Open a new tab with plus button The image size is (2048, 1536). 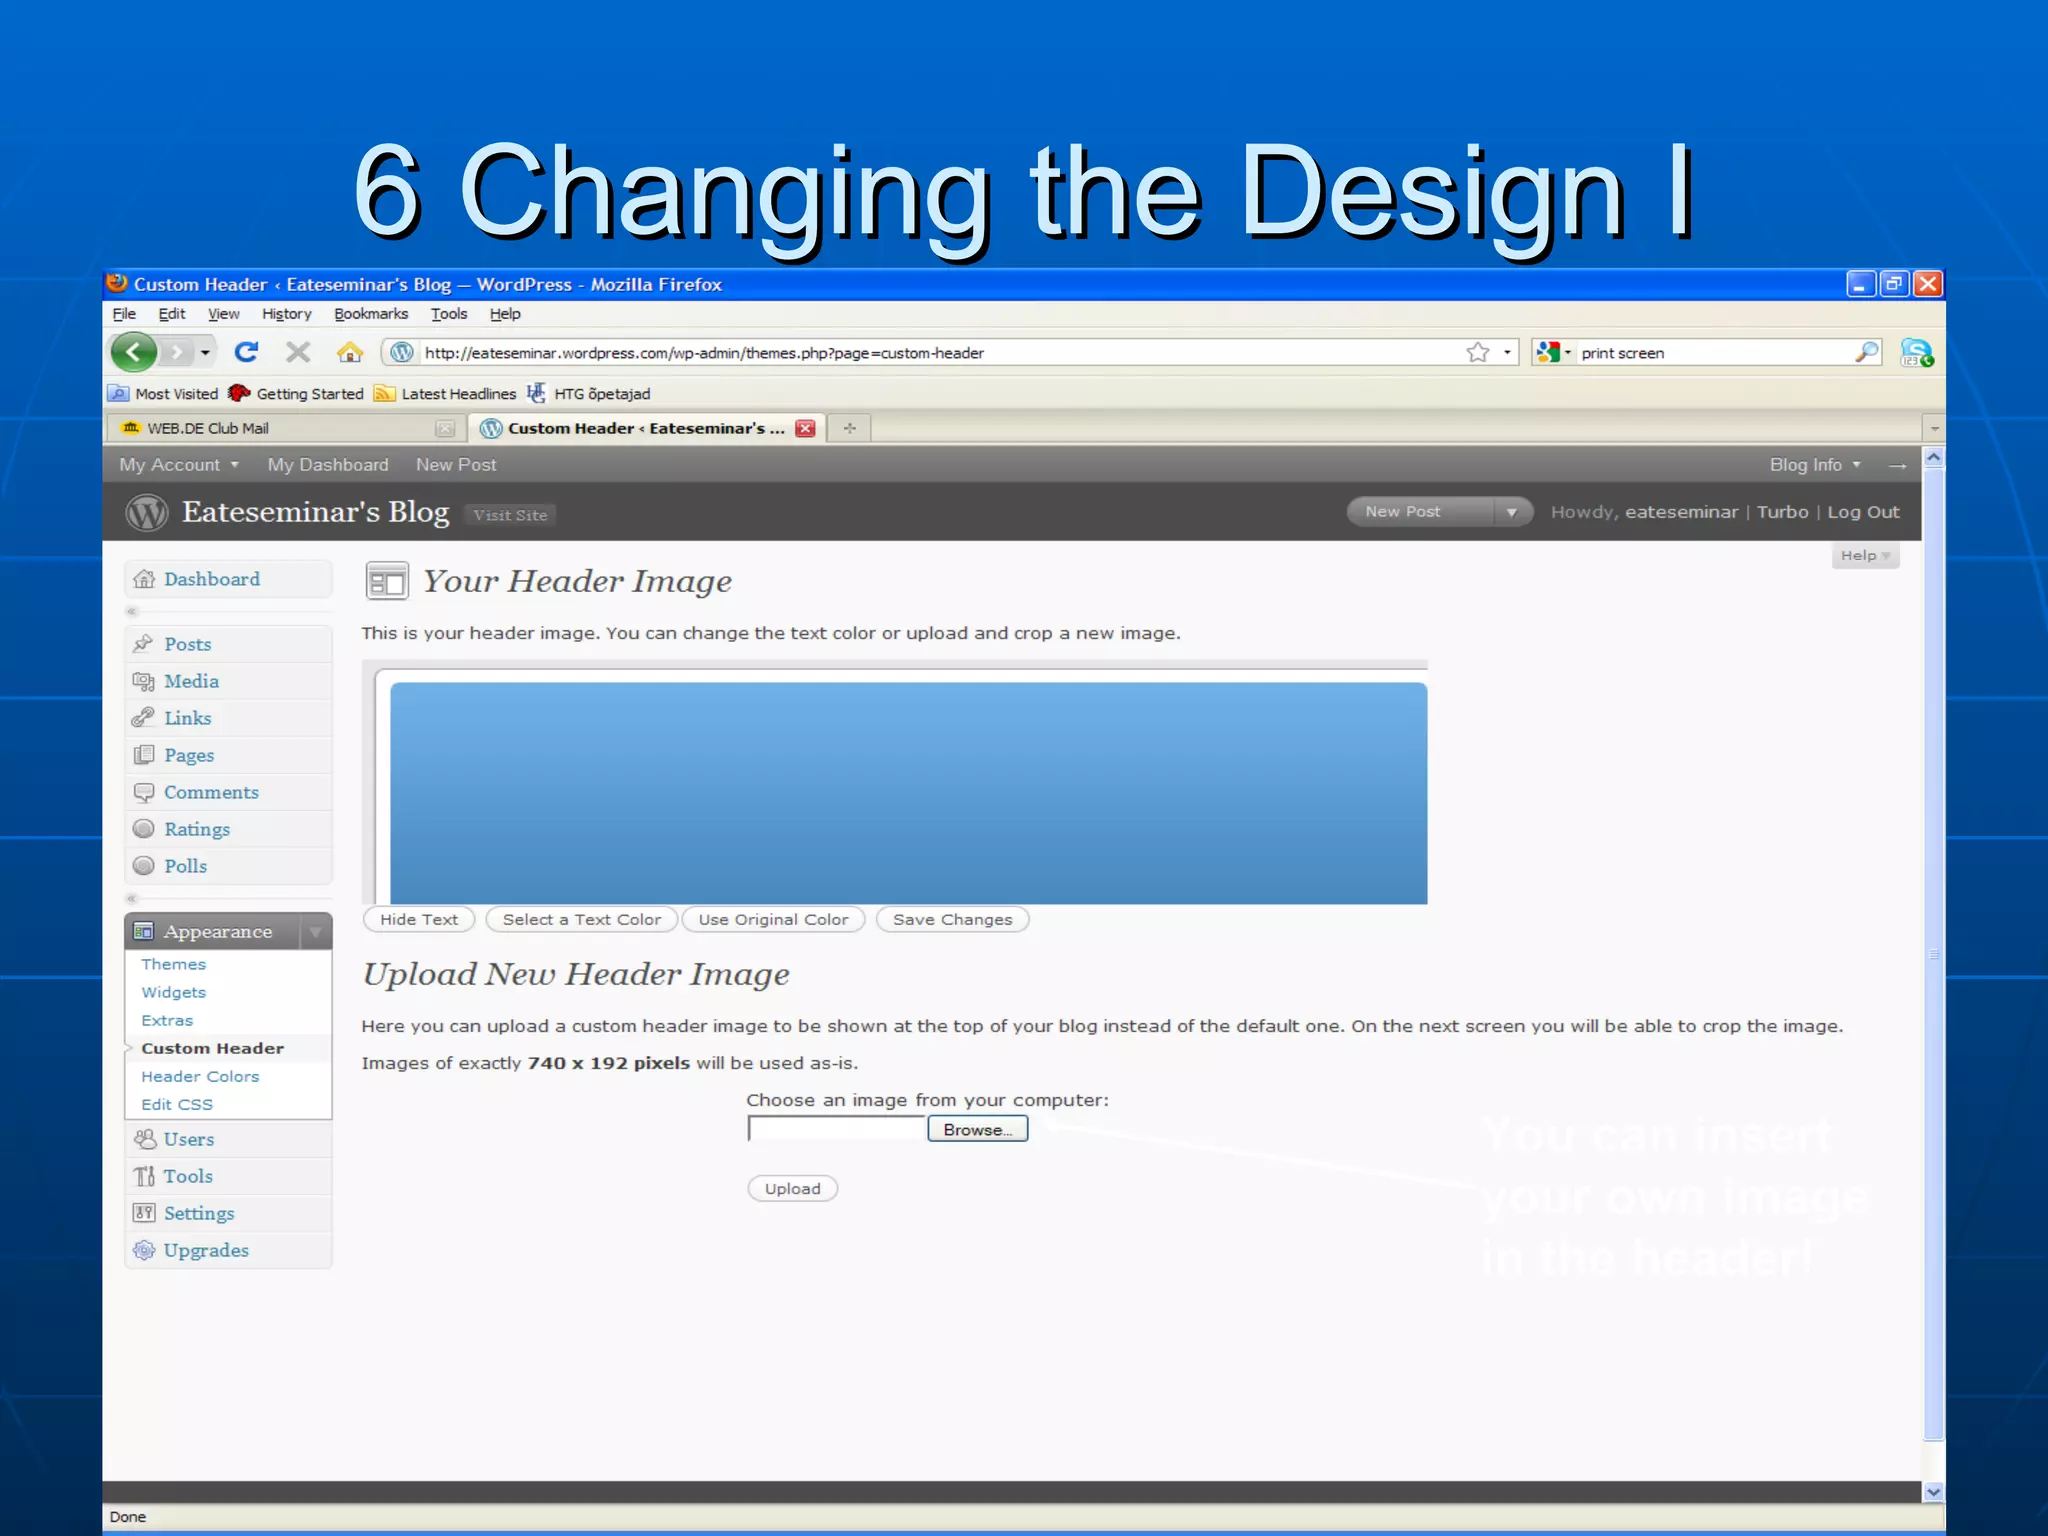click(850, 428)
